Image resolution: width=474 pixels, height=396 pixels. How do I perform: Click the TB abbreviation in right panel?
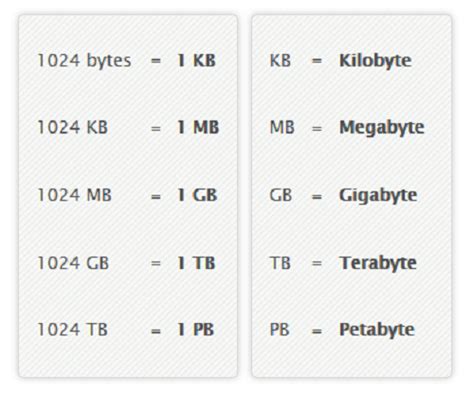(280, 263)
